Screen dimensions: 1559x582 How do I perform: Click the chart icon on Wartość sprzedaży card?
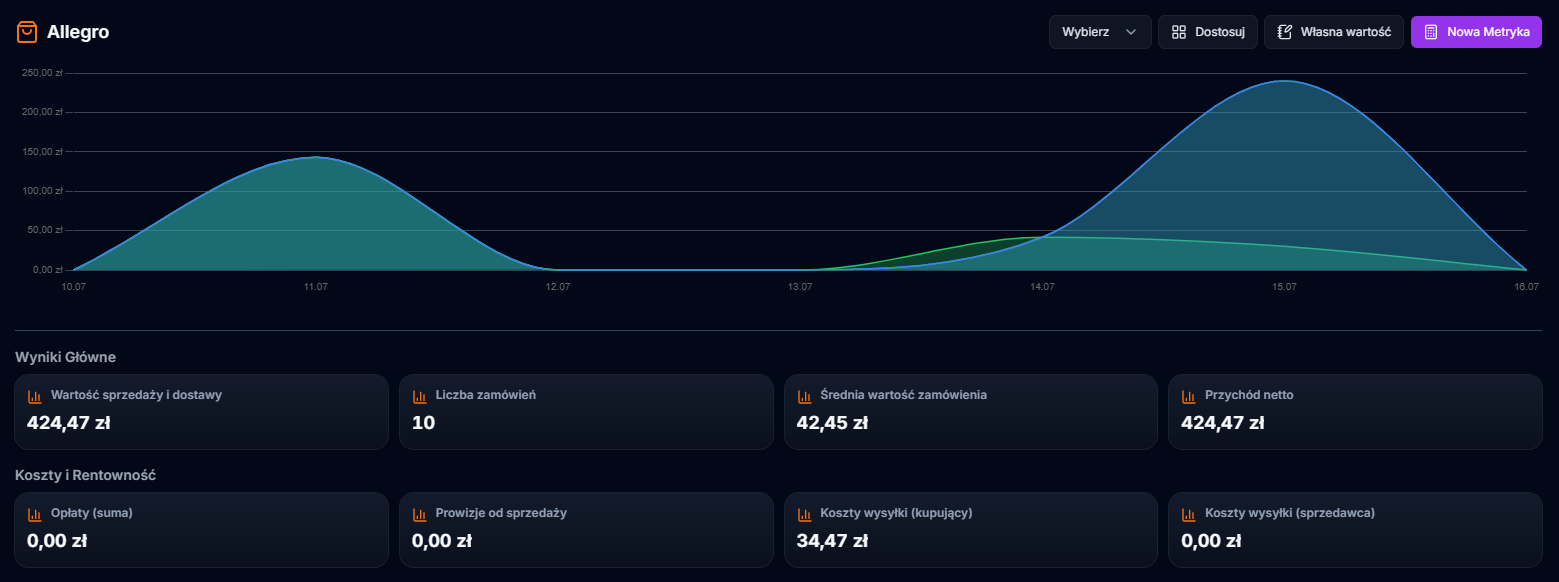click(35, 394)
